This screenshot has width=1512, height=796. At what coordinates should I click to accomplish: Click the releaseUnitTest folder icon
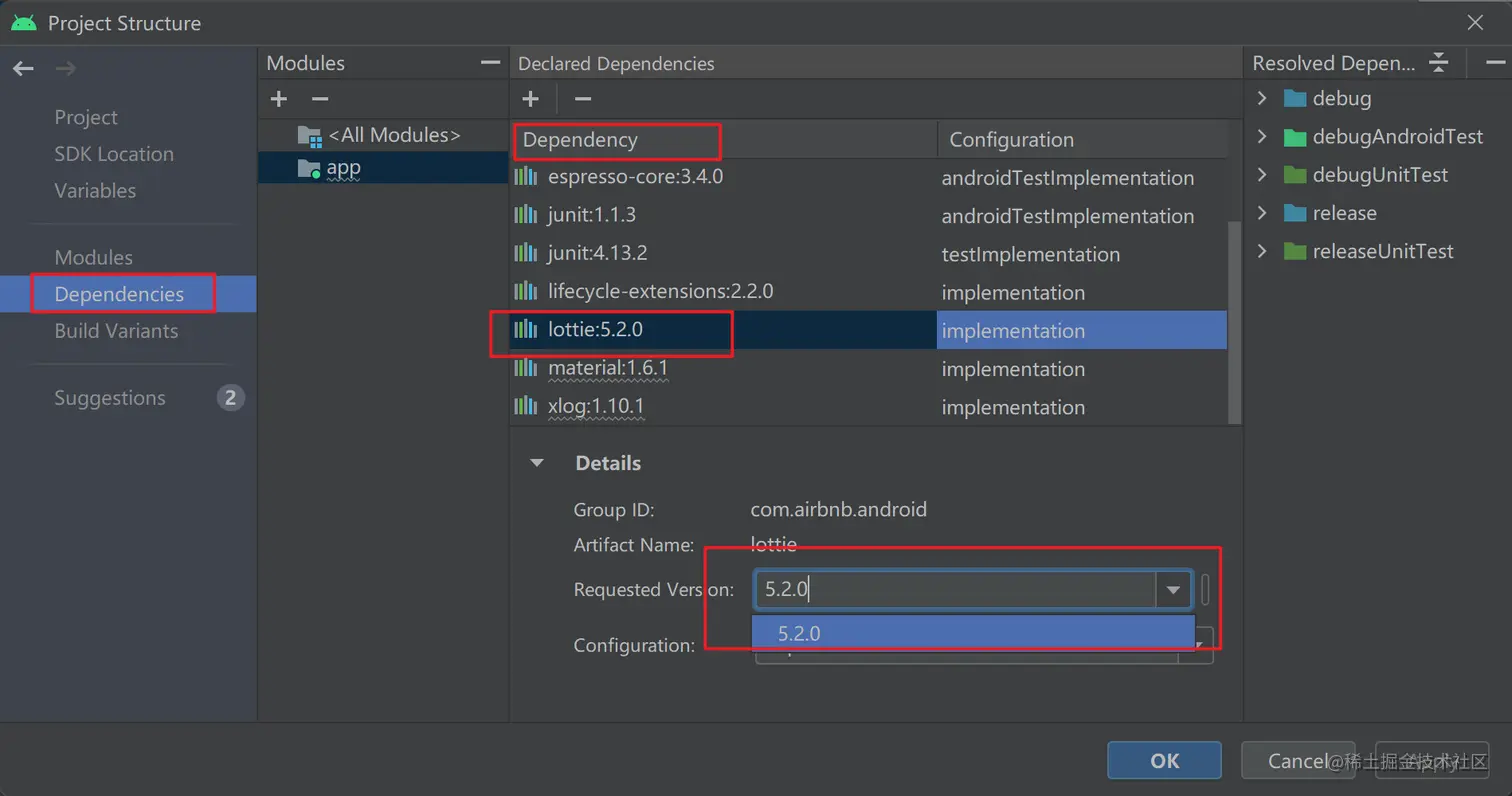[1295, 251]
